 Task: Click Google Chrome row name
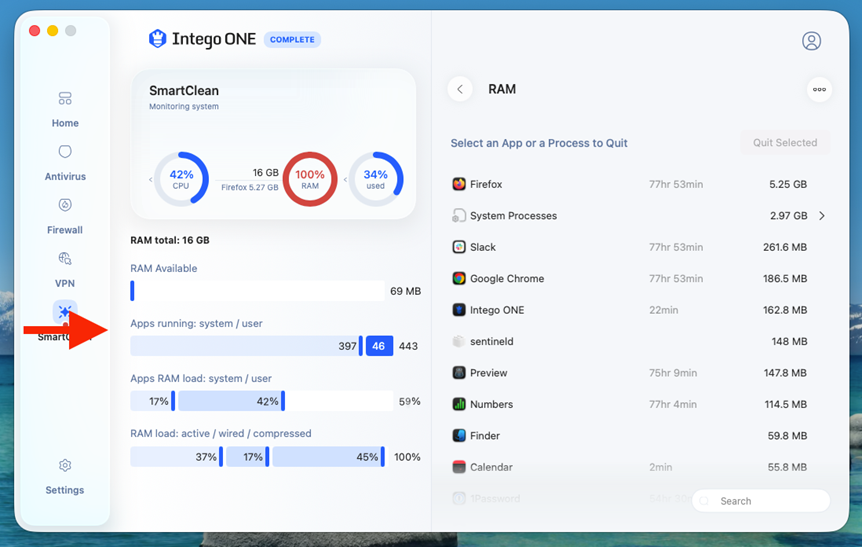[507, 278]
